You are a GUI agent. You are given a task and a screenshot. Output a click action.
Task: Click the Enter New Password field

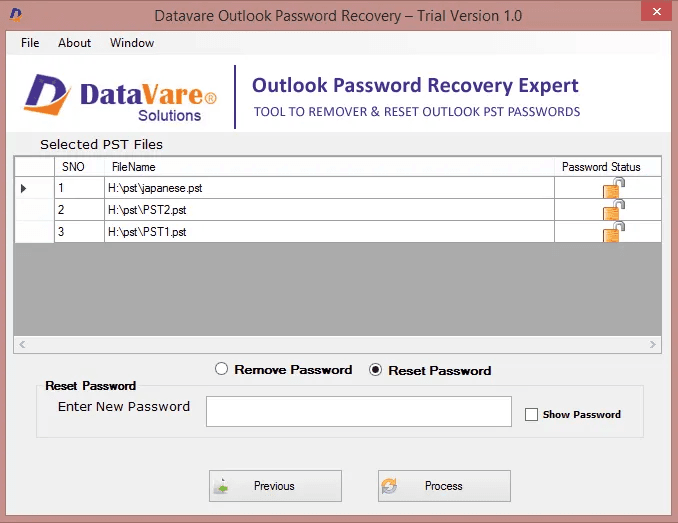coord(359,411)
